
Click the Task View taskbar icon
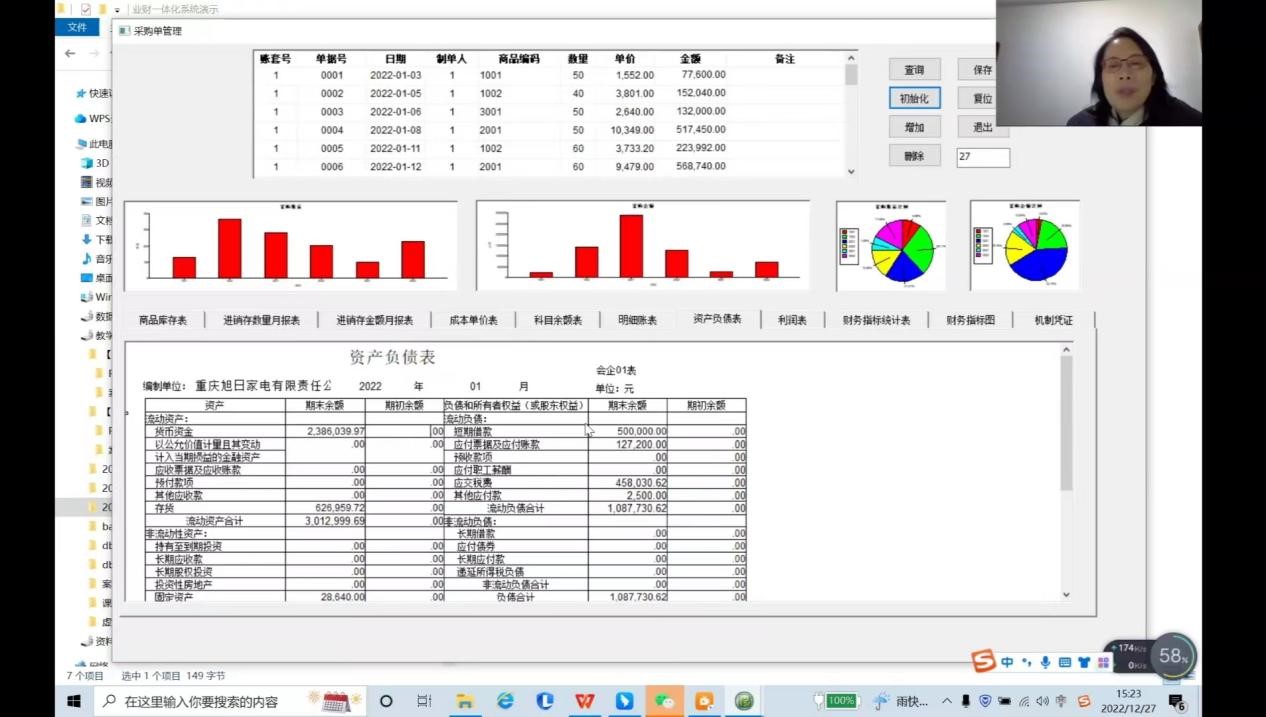424,701
